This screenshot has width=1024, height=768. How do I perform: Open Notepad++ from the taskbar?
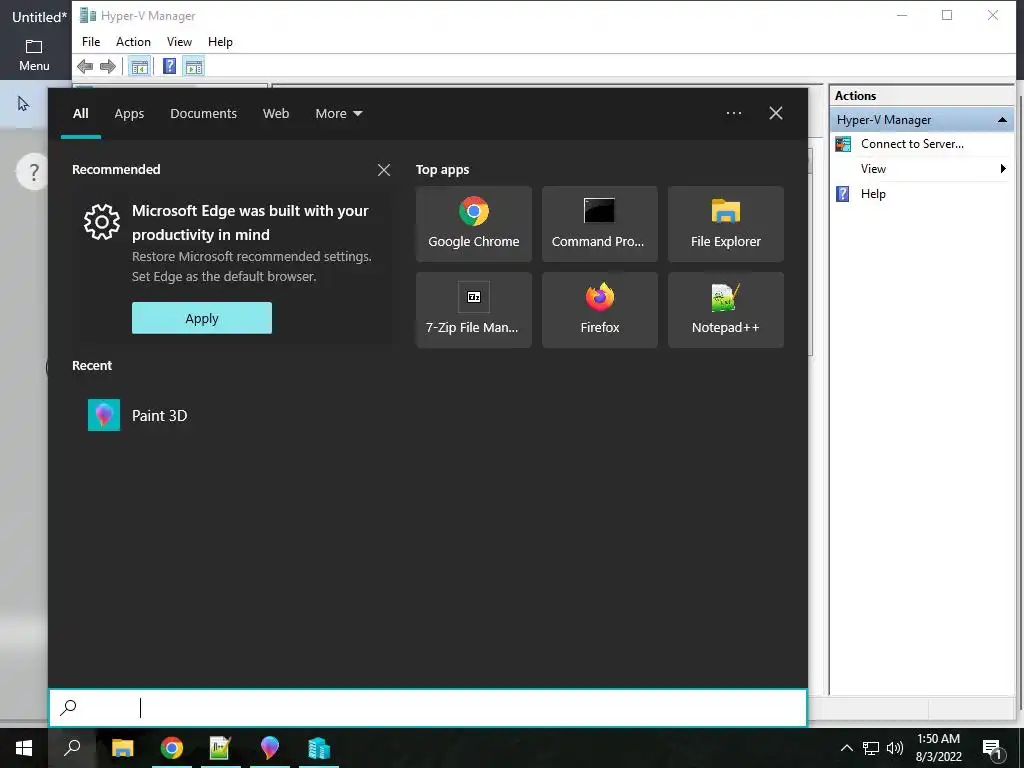coord(220,748)
